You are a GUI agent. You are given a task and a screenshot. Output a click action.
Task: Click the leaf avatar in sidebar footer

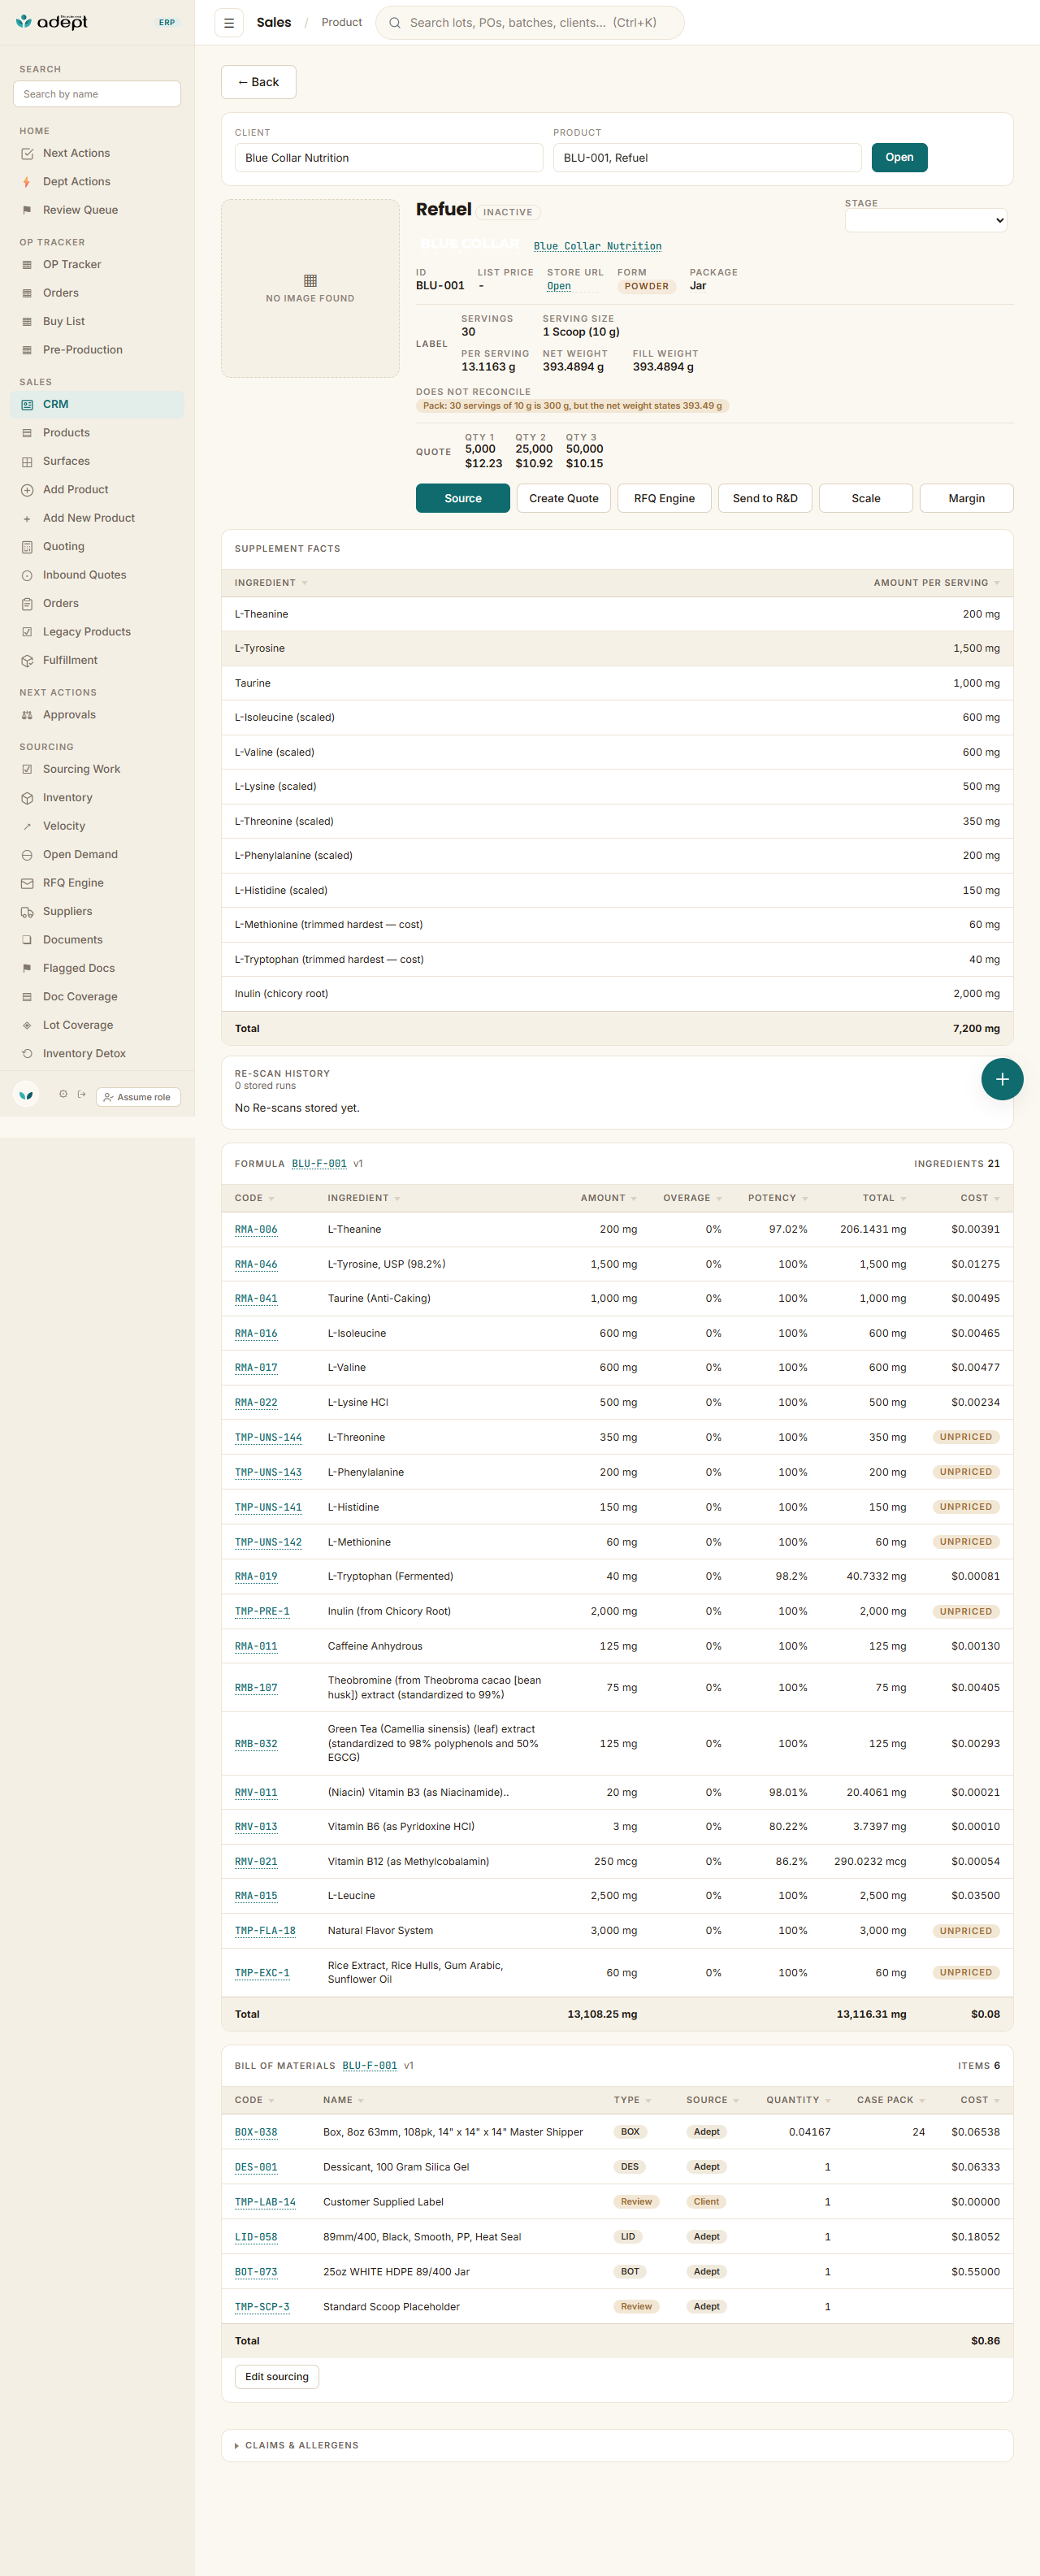point(26,1094)
